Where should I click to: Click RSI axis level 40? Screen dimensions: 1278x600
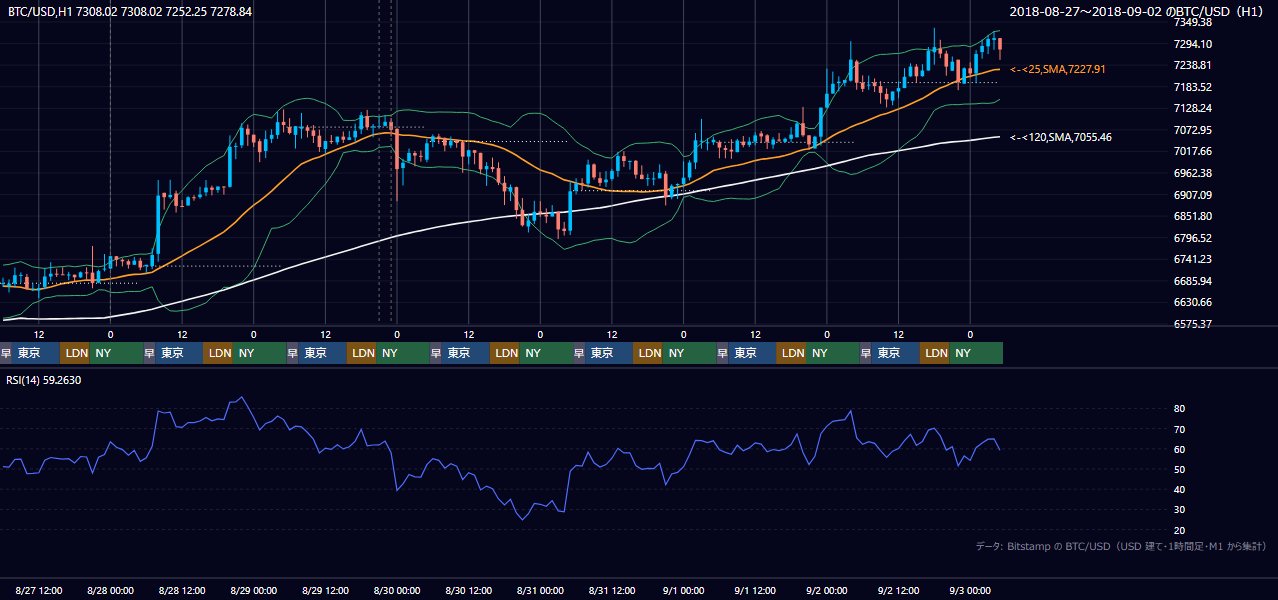(1180, 489)
